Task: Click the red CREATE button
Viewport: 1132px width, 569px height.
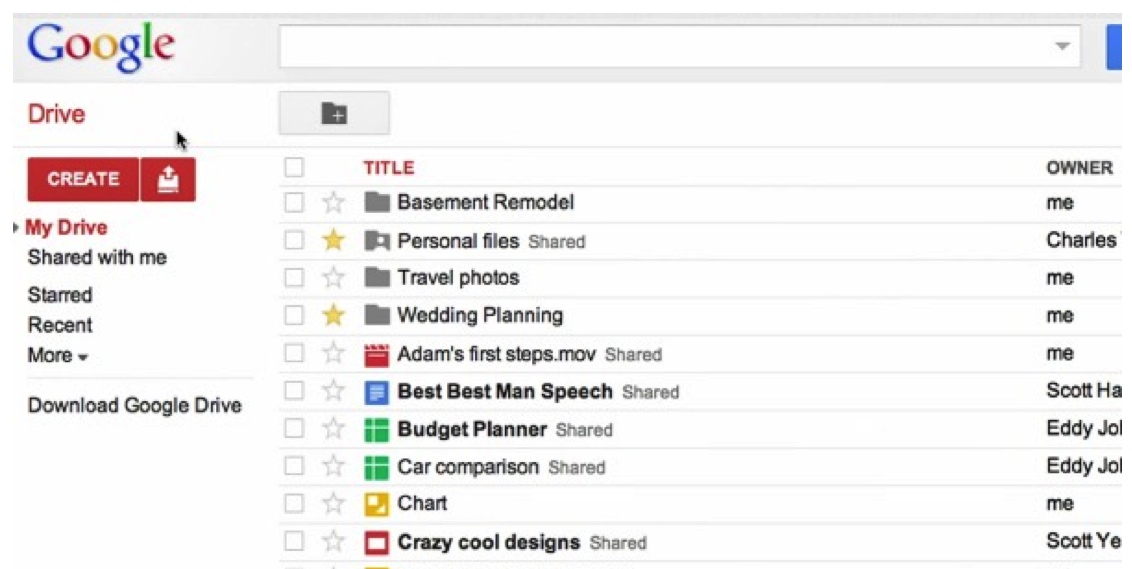Action: (x=83, y=179)
